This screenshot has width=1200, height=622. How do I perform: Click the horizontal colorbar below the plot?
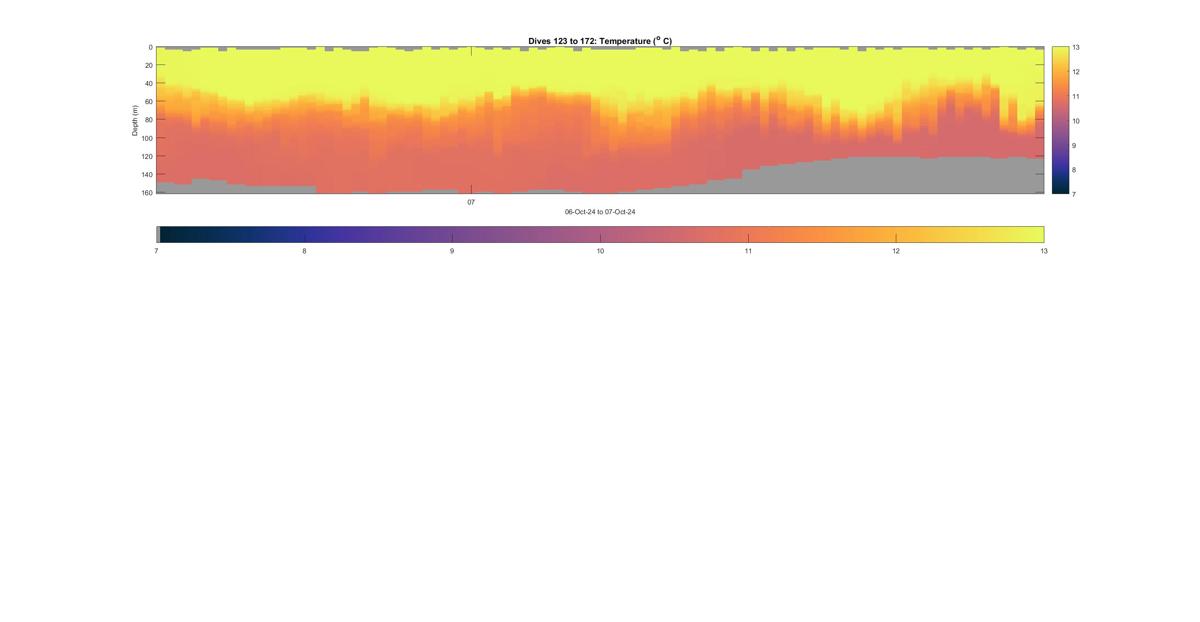pos(600,234)
